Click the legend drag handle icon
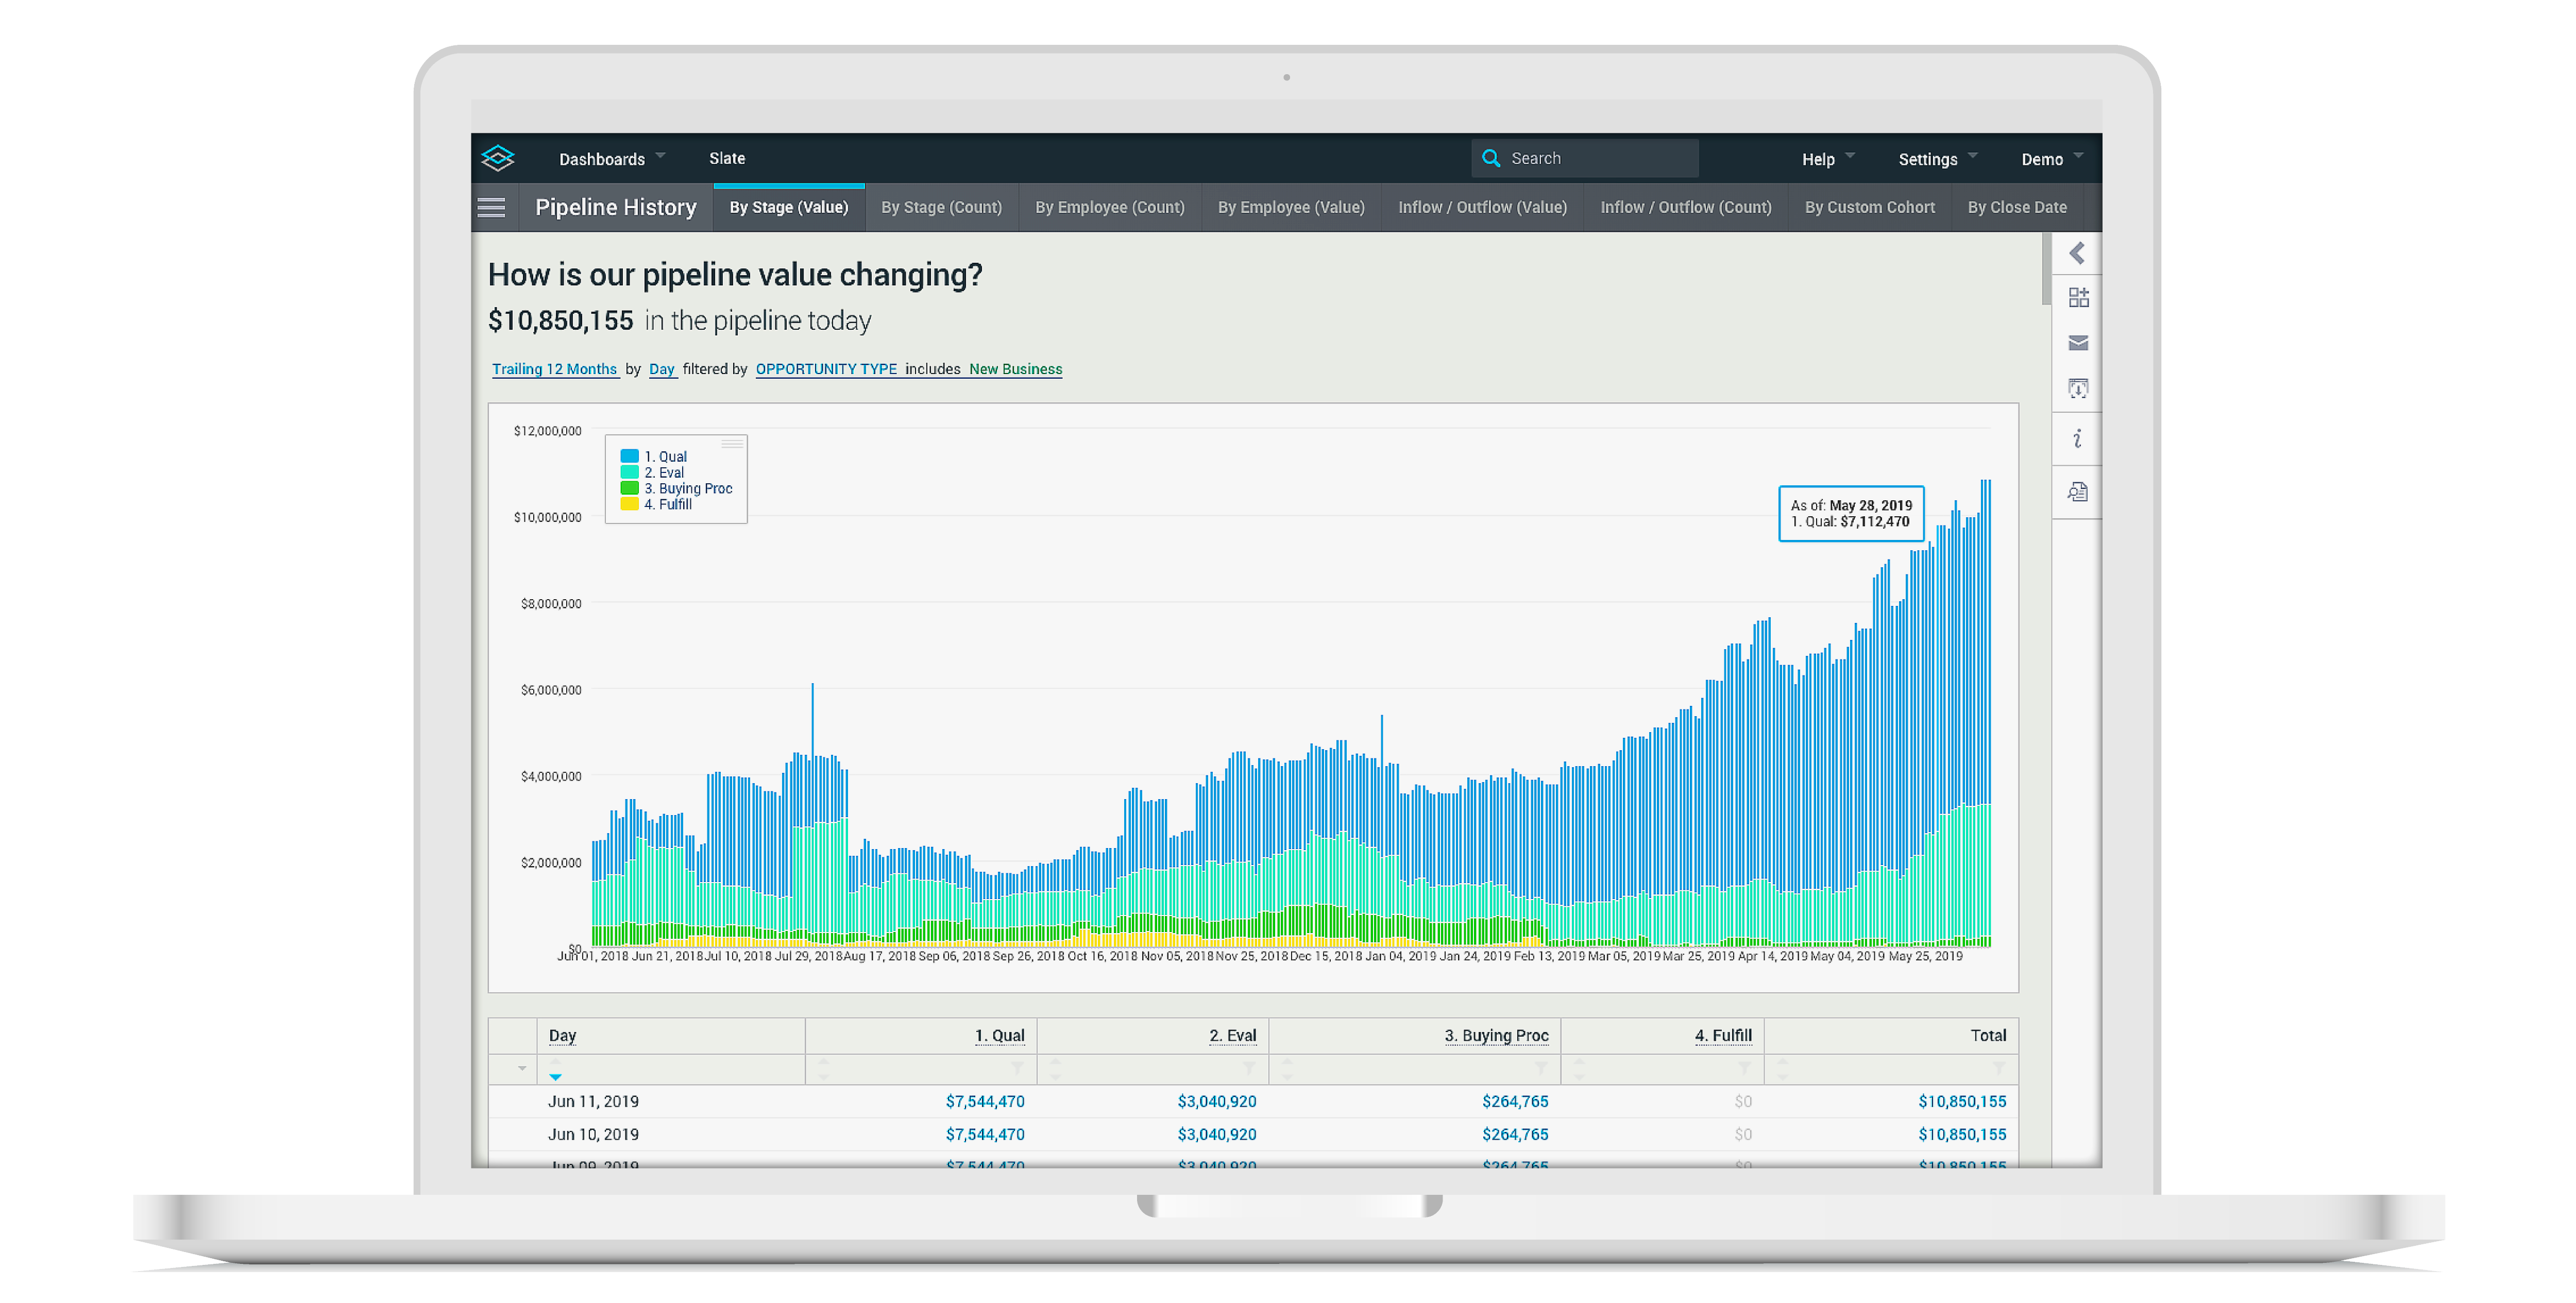Image resolution: width=2576 pixels, height=1303 pixels. 732,443
